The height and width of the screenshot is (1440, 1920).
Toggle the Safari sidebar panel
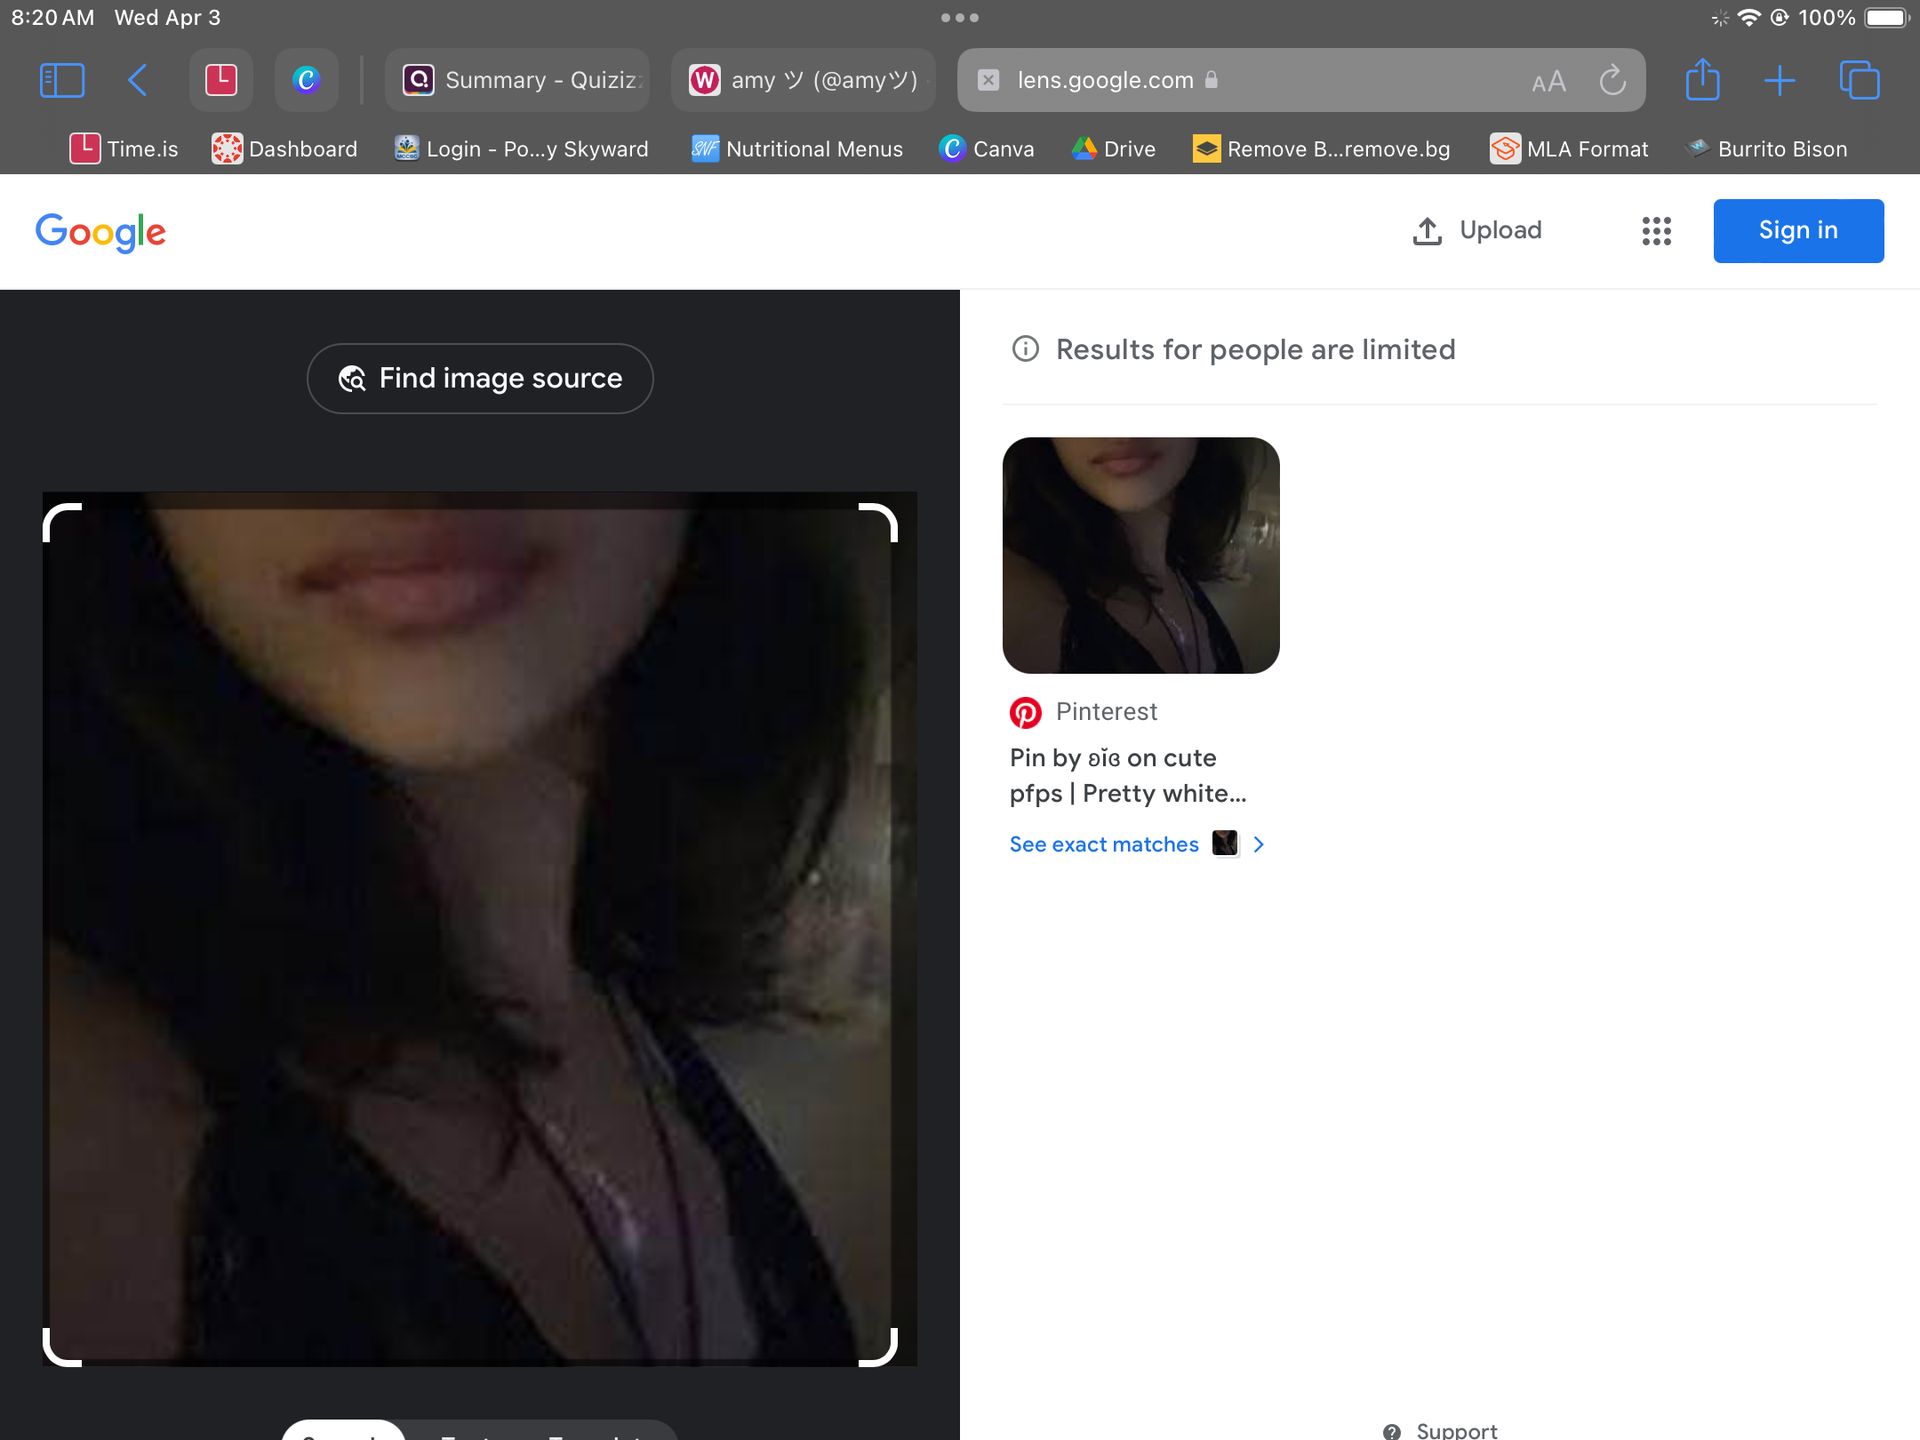click(x=61, y=80)
